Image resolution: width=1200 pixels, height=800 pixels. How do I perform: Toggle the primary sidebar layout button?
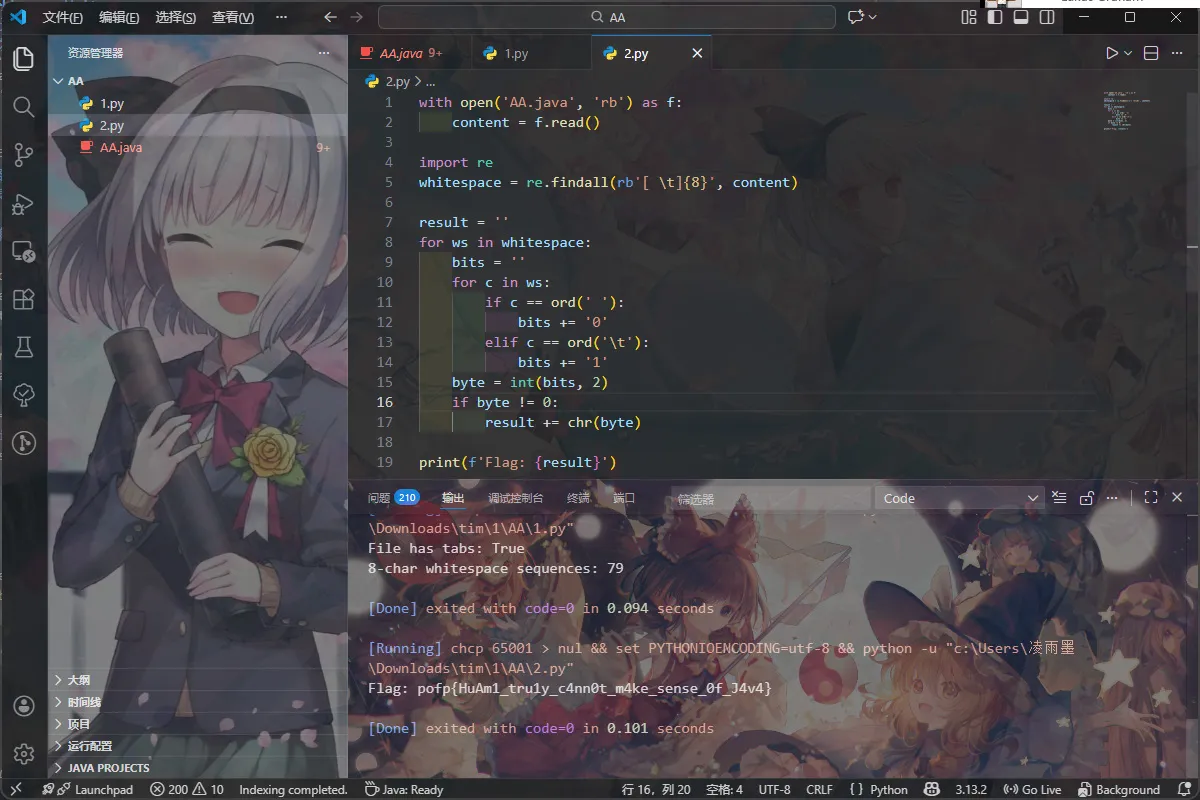click(x=994, y=17)
